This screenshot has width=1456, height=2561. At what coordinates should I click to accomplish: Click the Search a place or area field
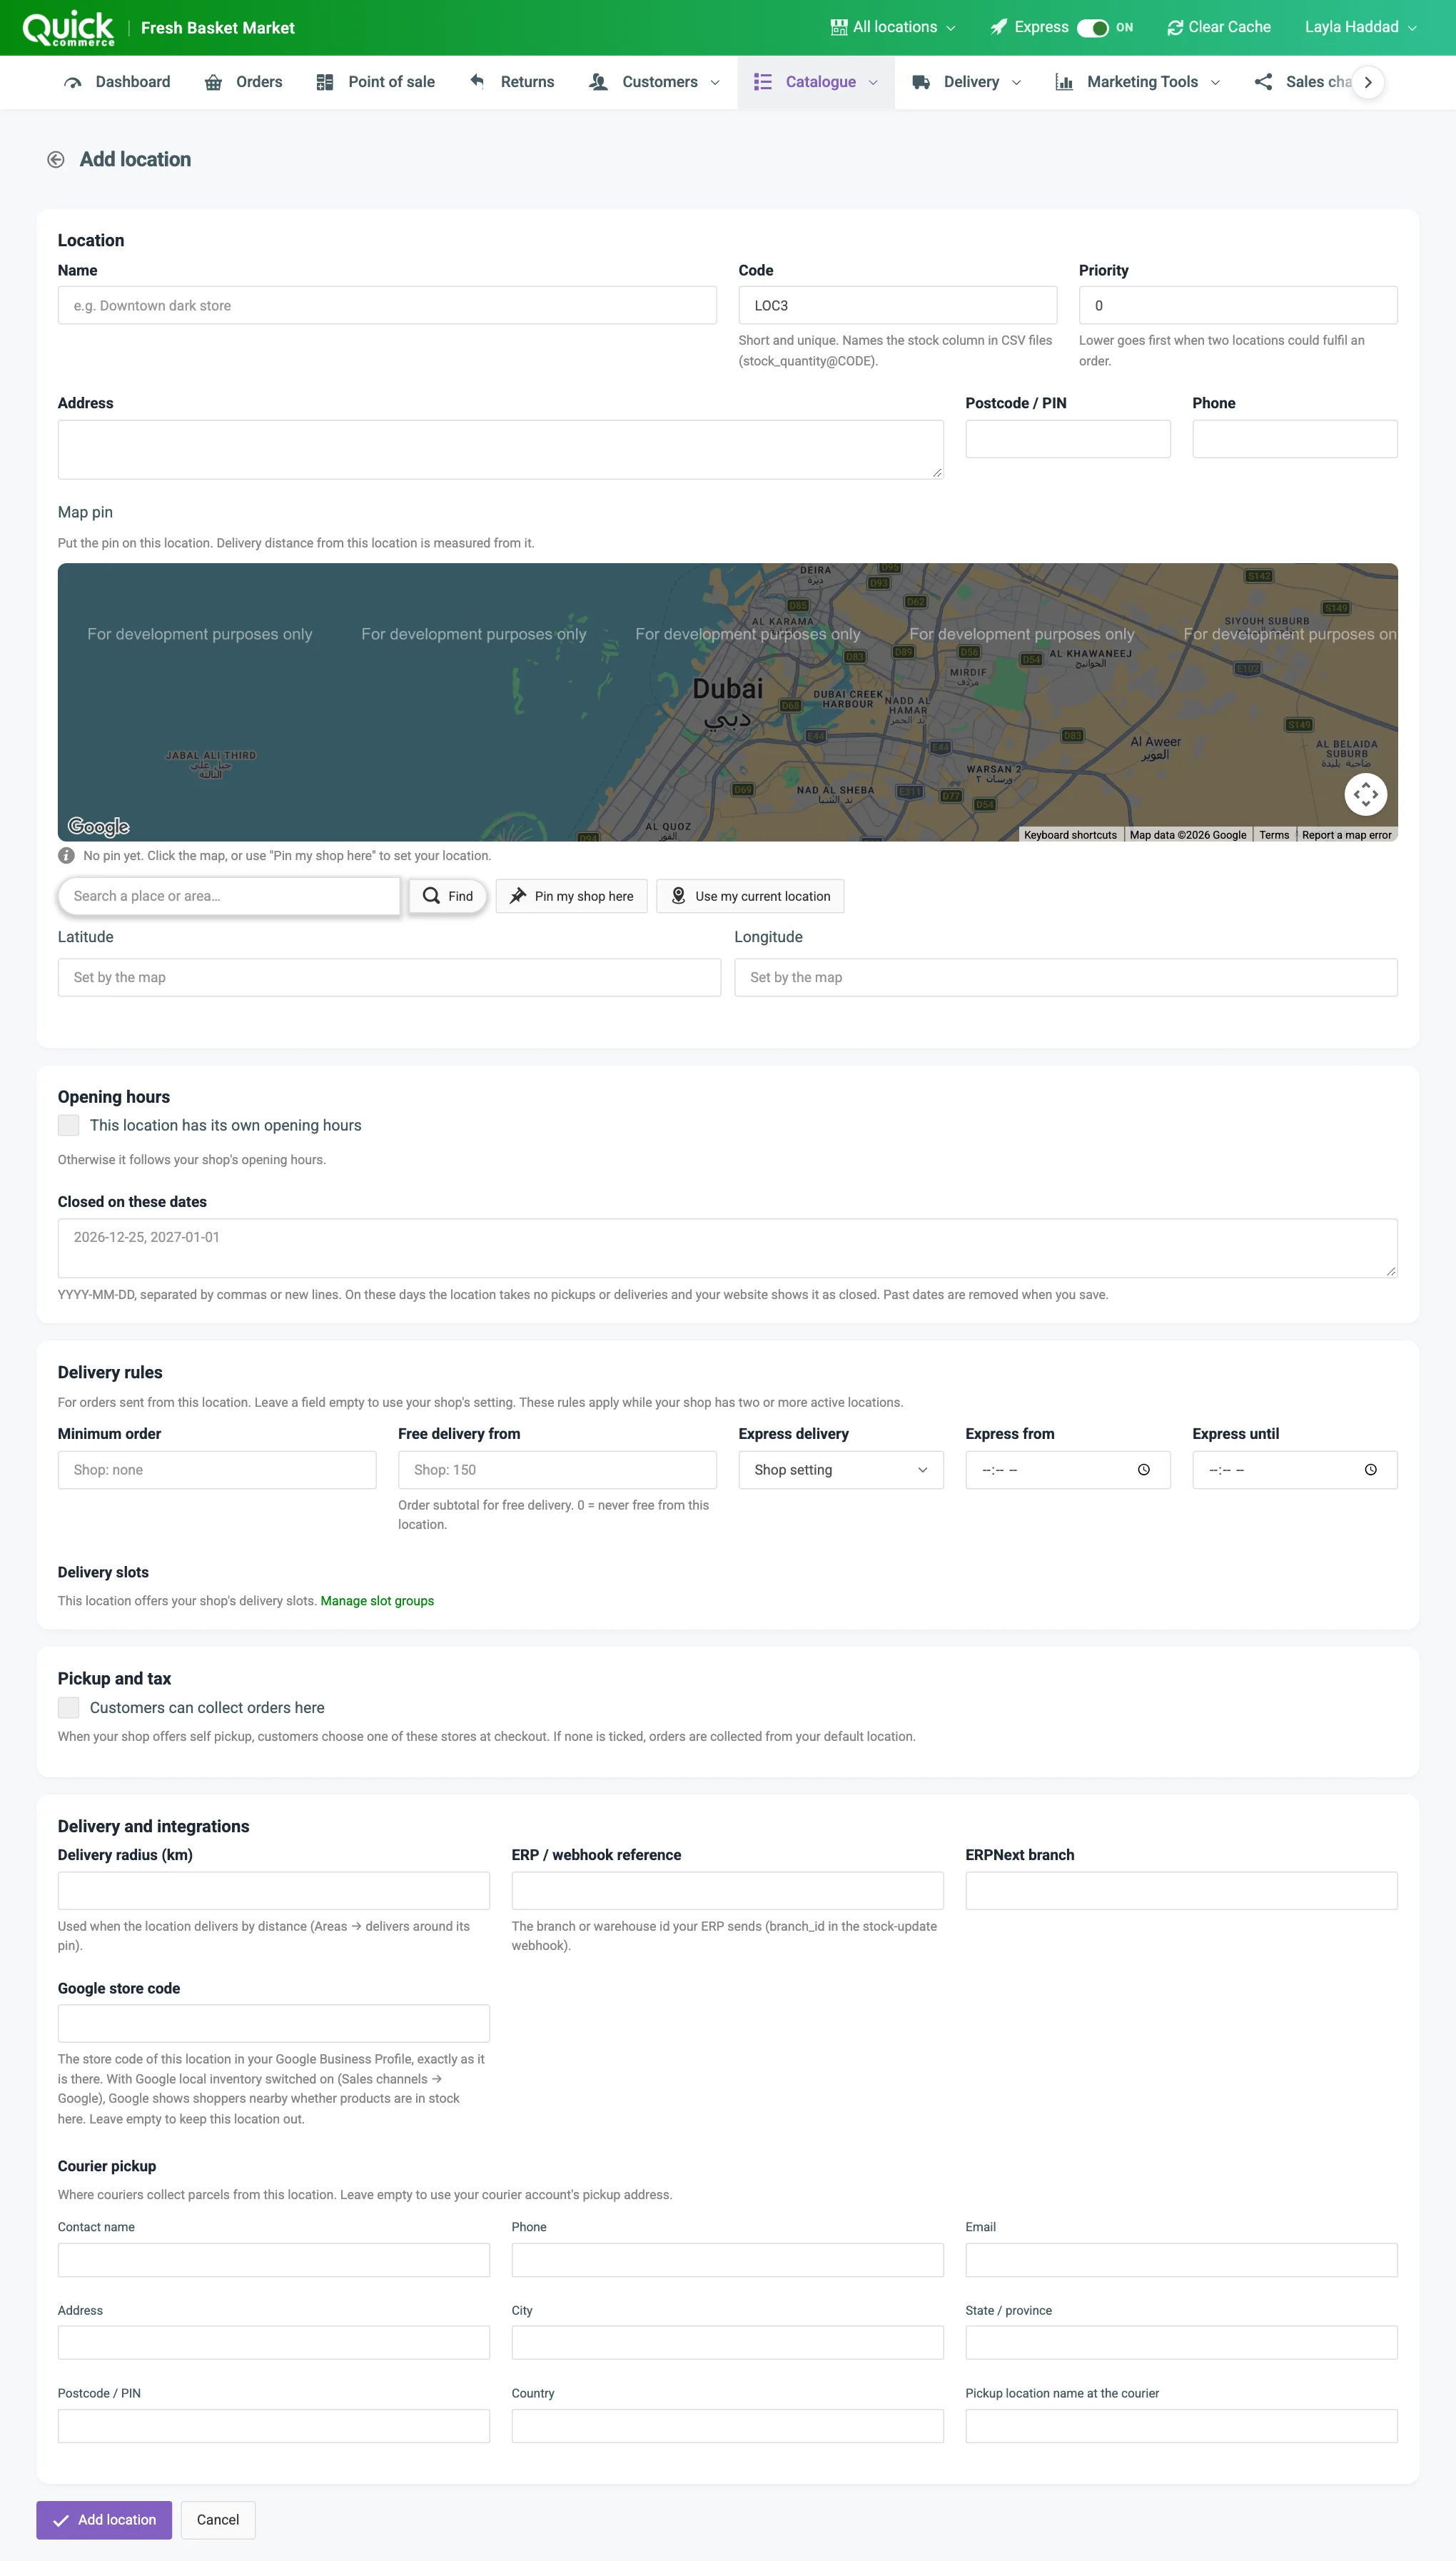coord(229,896)
